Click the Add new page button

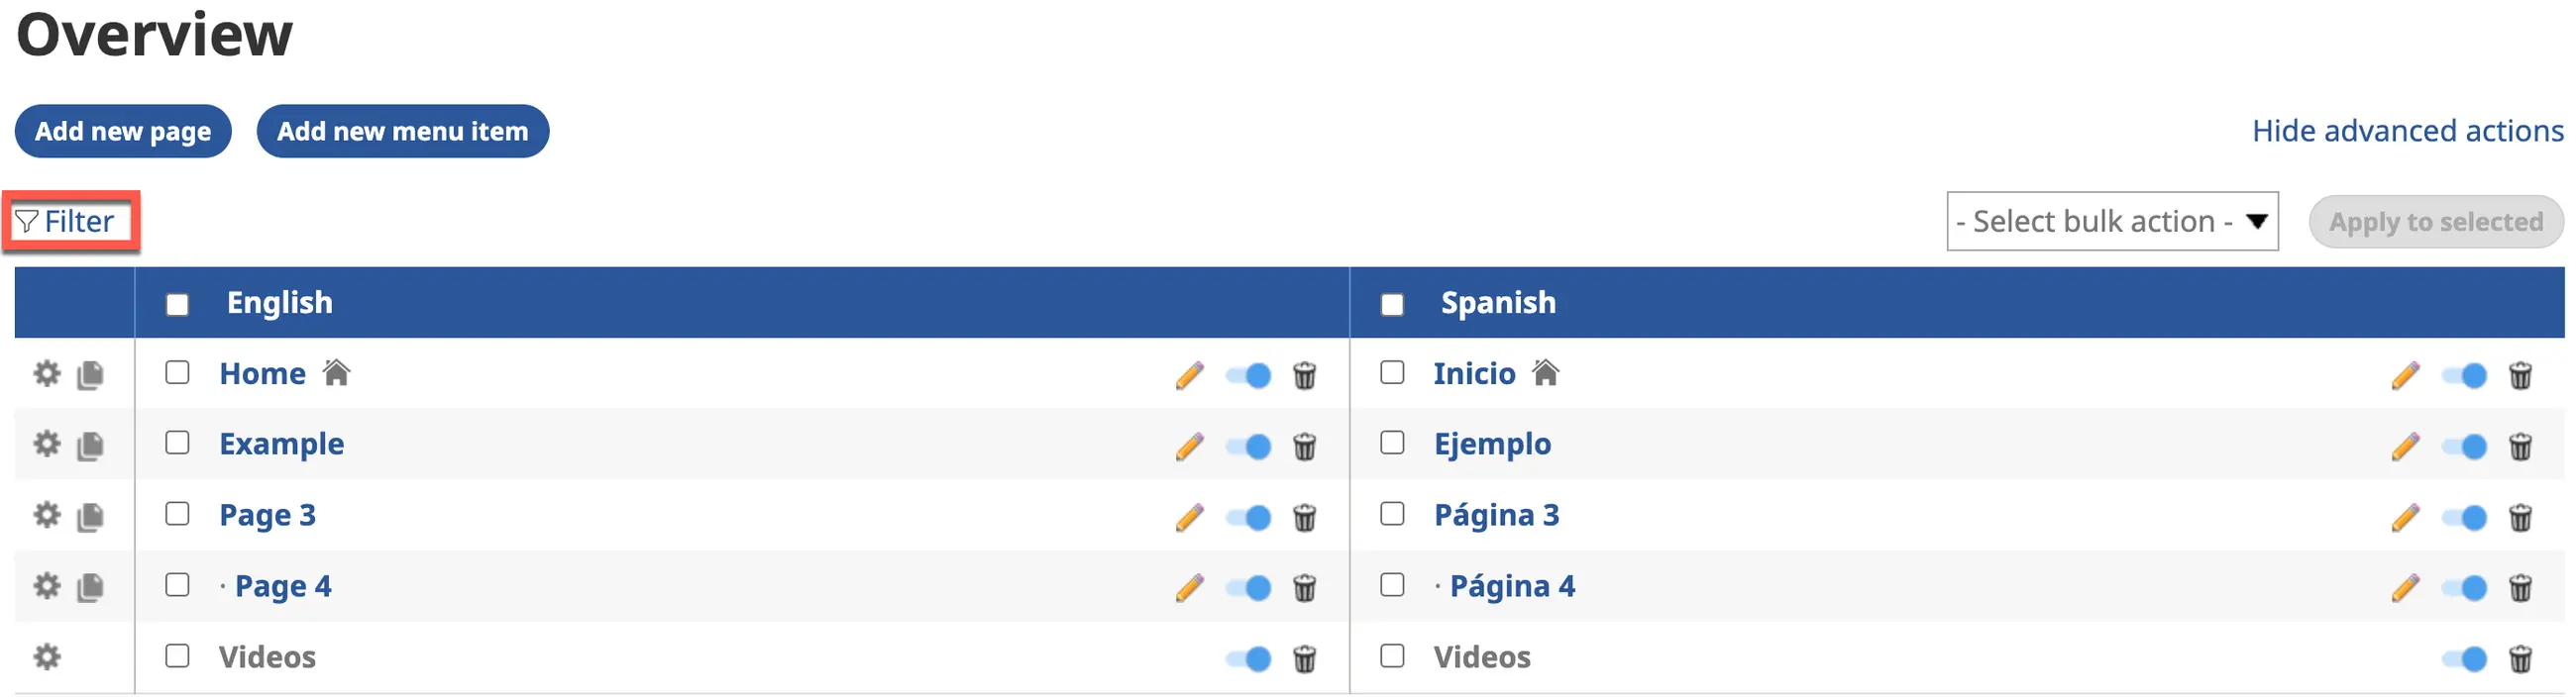click(x=123, y=131)
